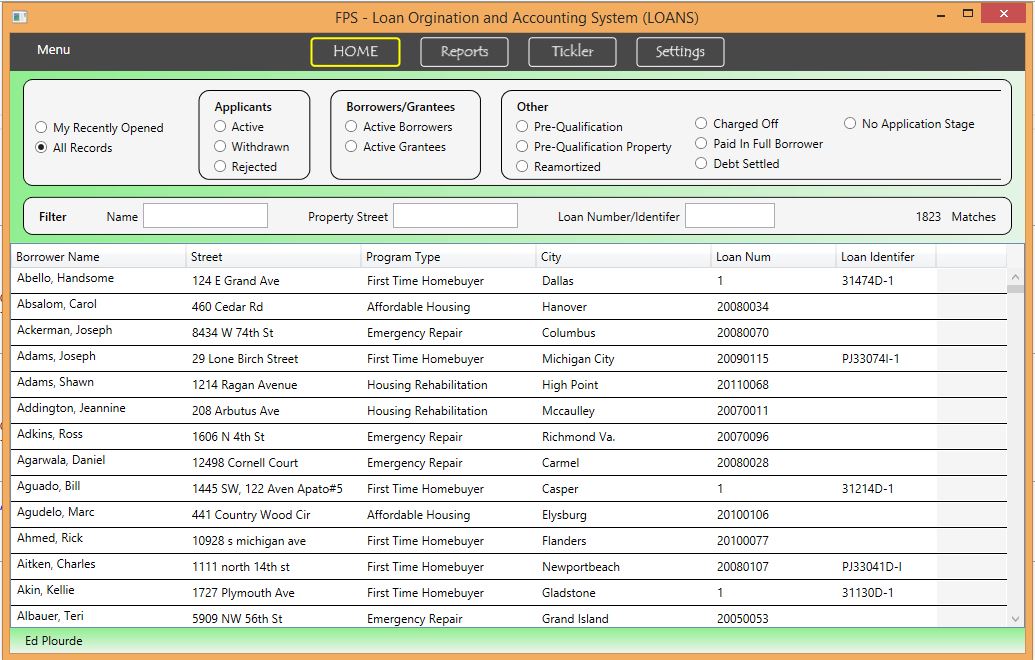
Task: Select the My Recently Opened radio button
Action: click(x=41, y=128)
